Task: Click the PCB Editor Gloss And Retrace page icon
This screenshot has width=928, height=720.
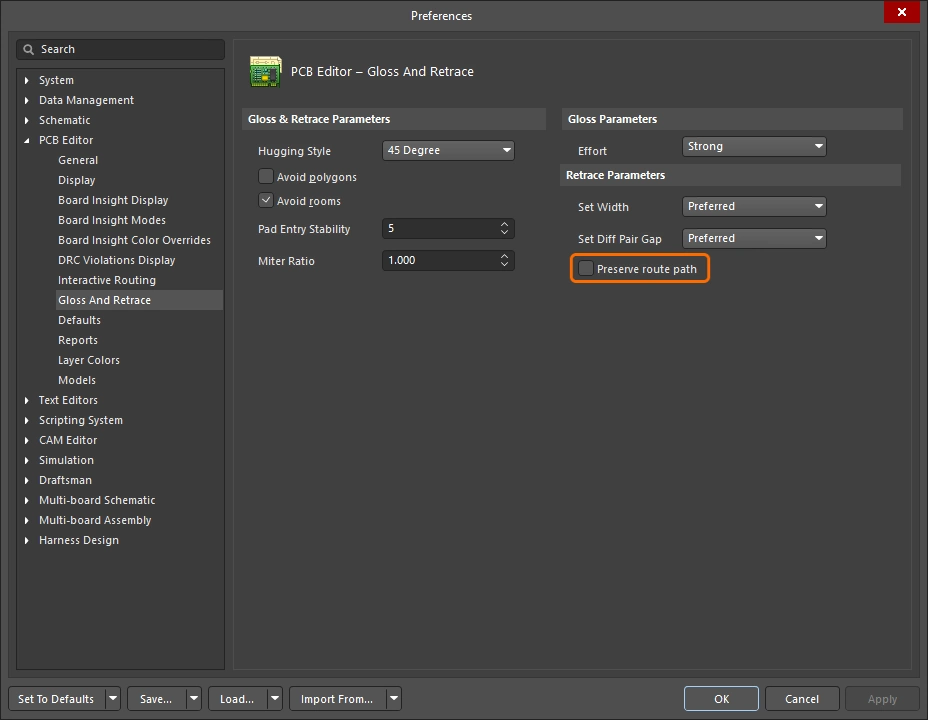Action: (265, 71)
